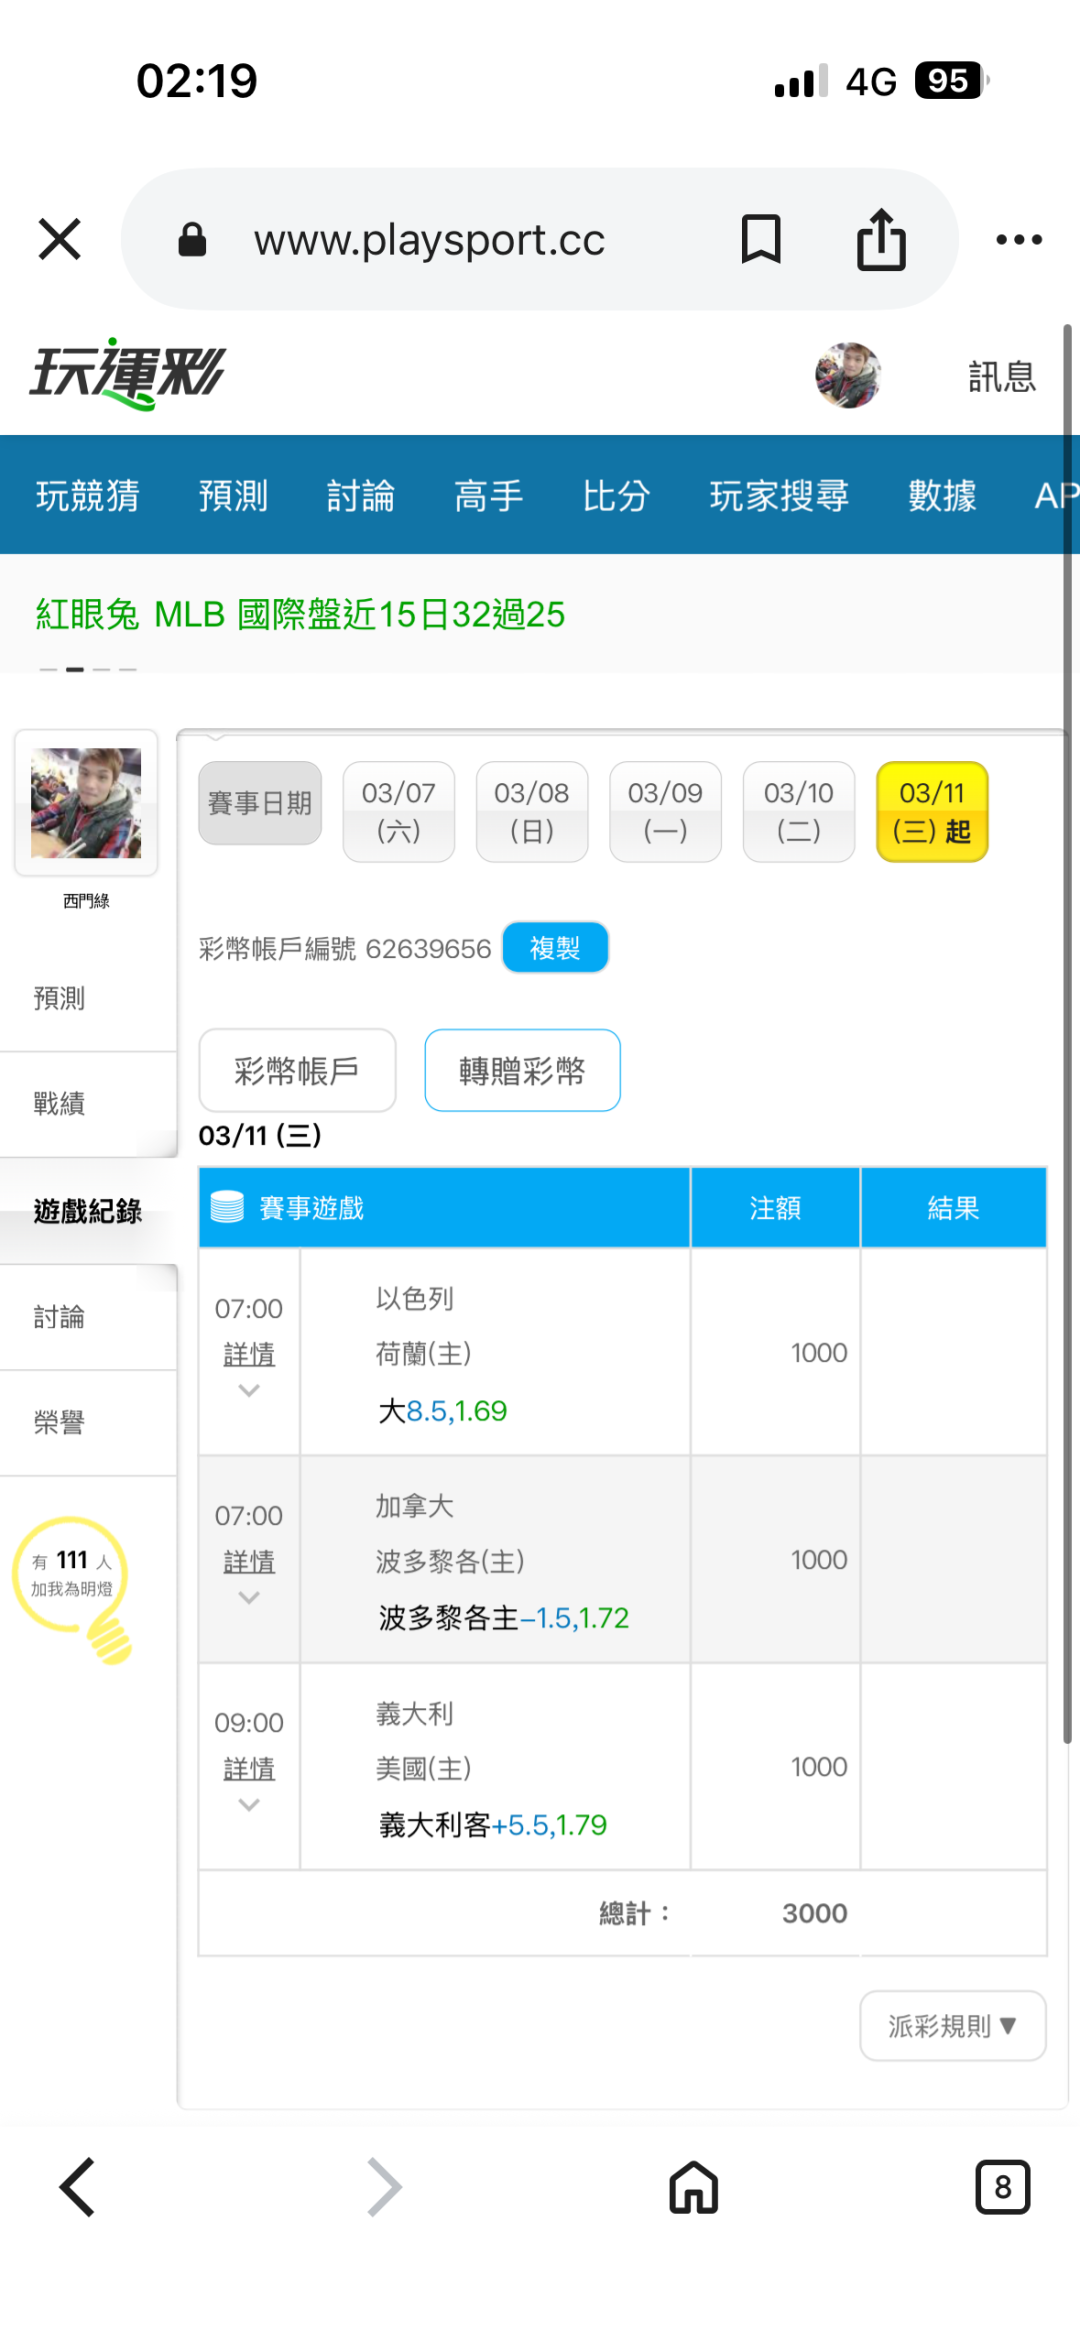Open the three-dot more options menu

(1019, 240)
